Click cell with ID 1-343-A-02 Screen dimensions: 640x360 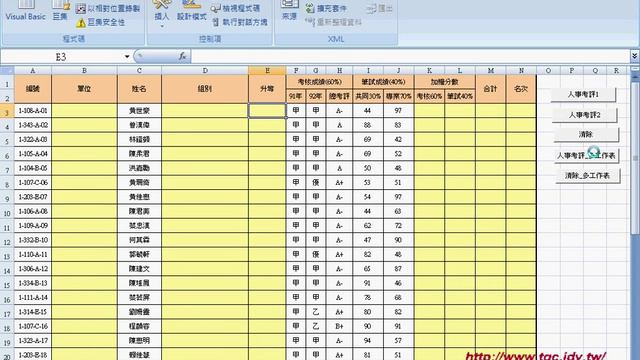click(x=33, y=125)
